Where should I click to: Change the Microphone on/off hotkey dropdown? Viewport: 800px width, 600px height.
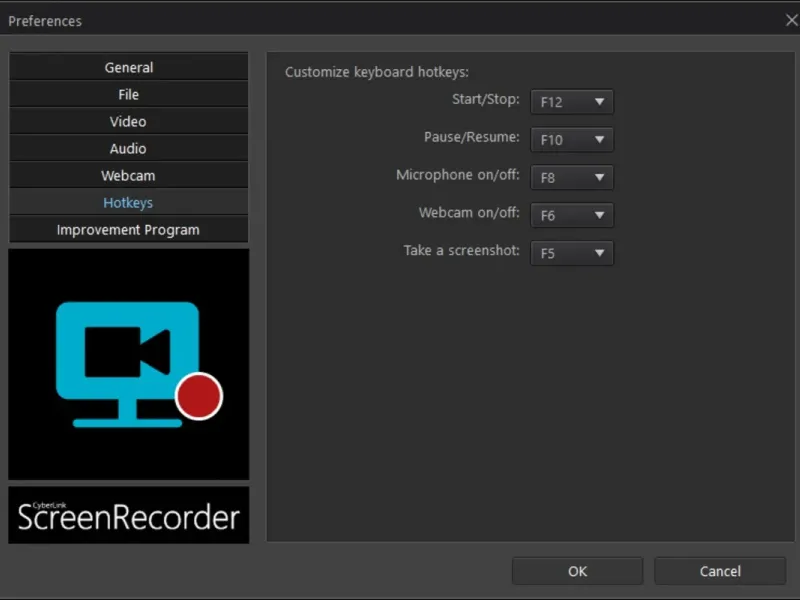[x=572, y=177]
